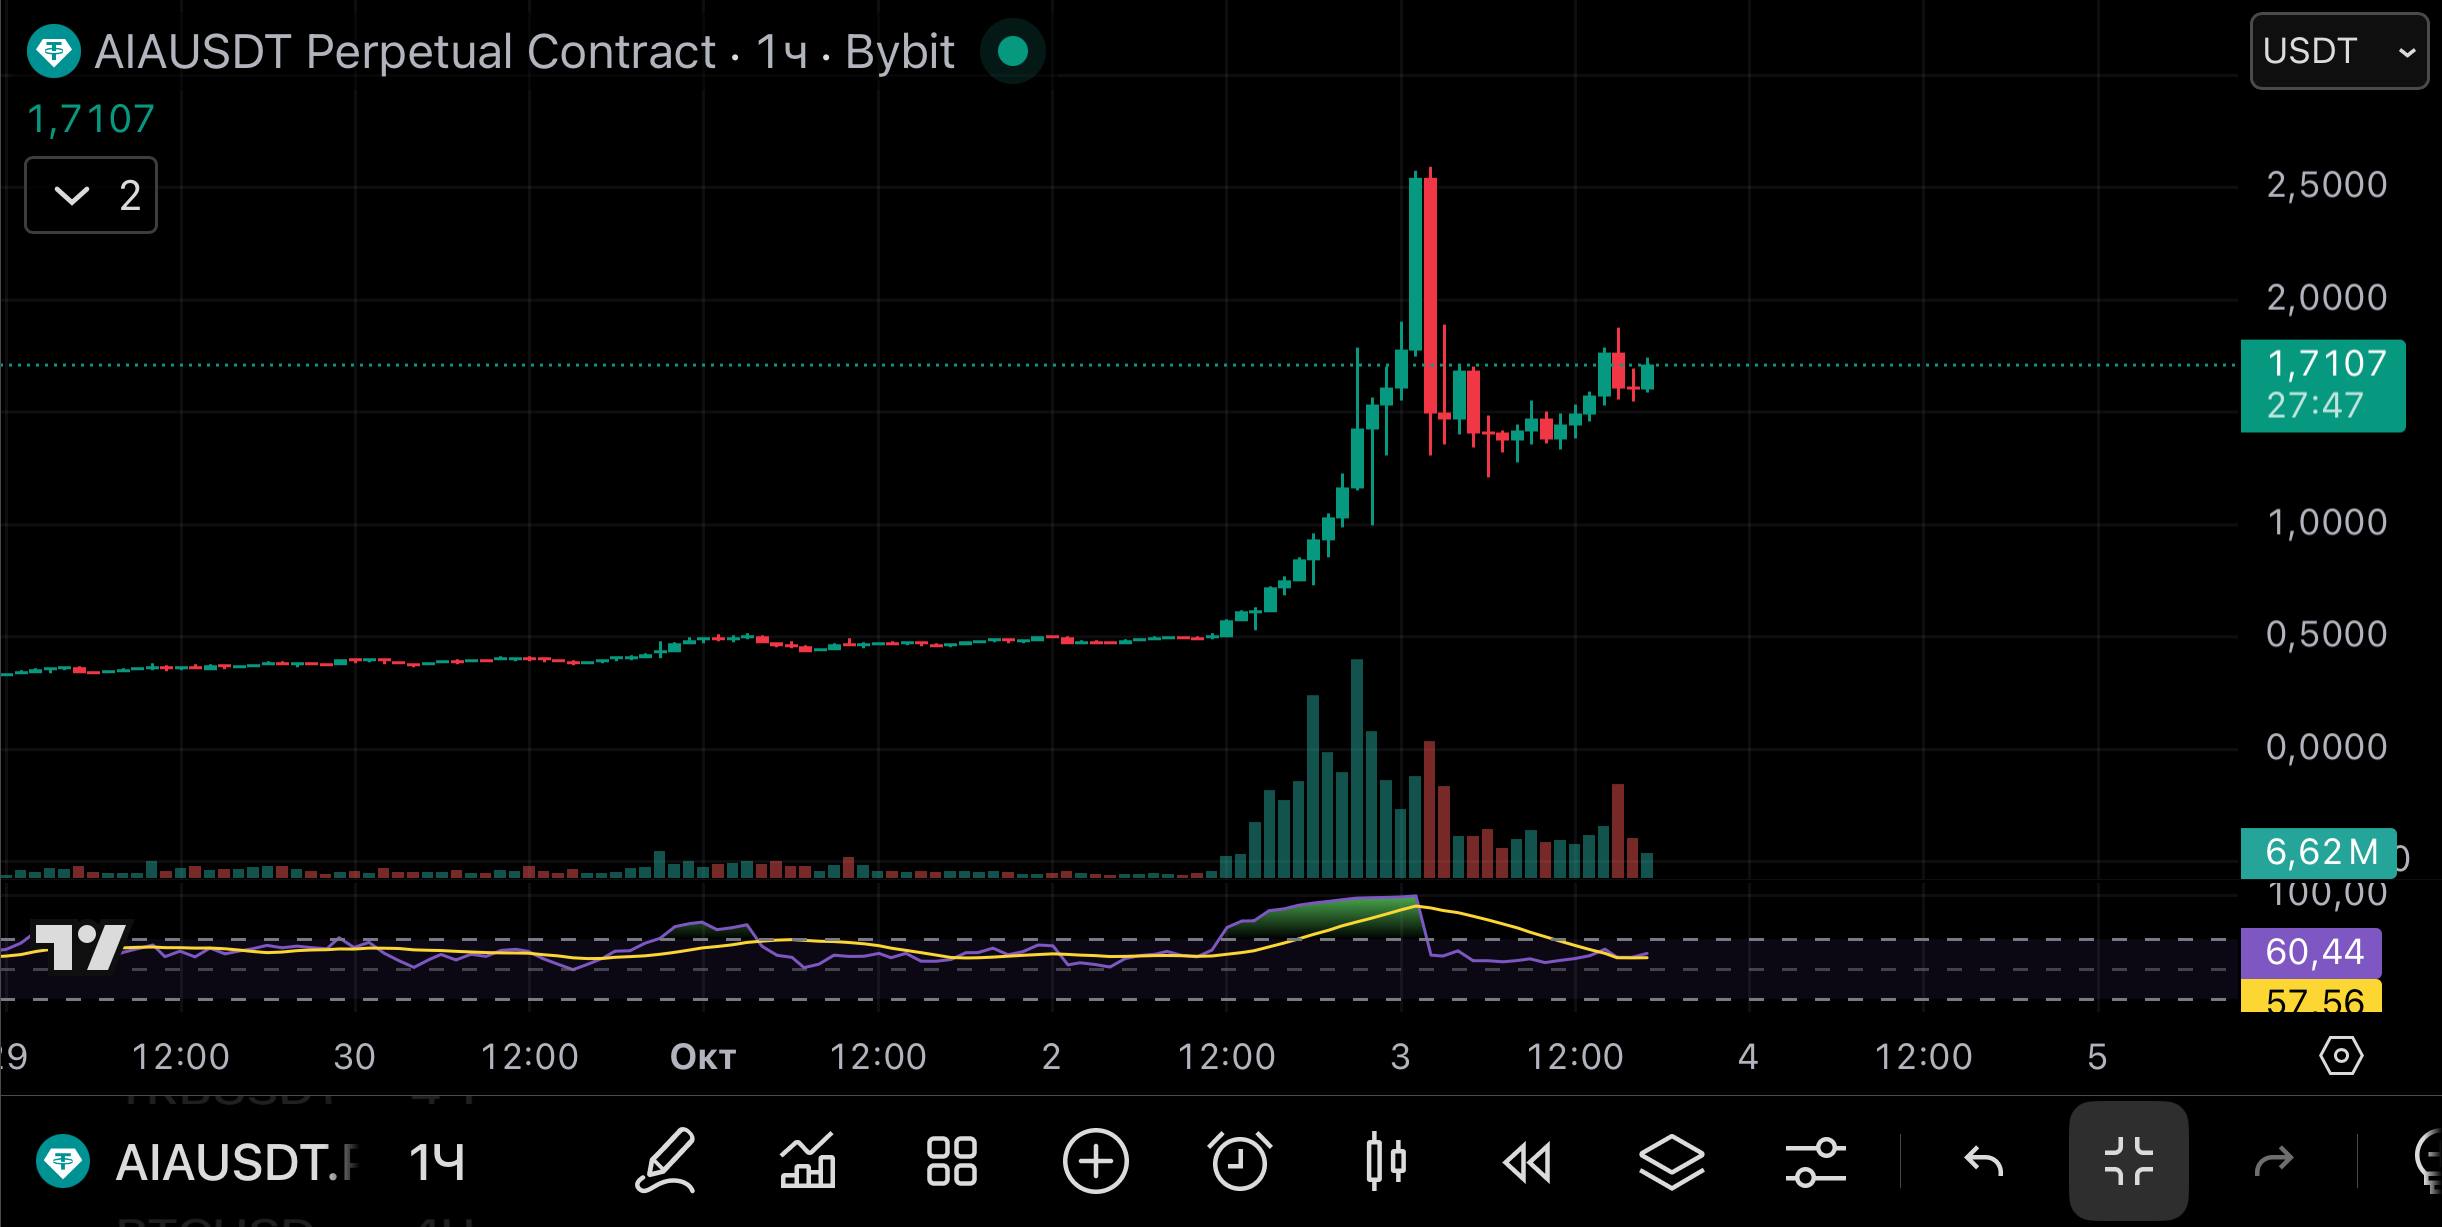The height and width of the screenshot is (1227, 2442).
Task: Undo the last chart action
Action: point(1984,1162)
